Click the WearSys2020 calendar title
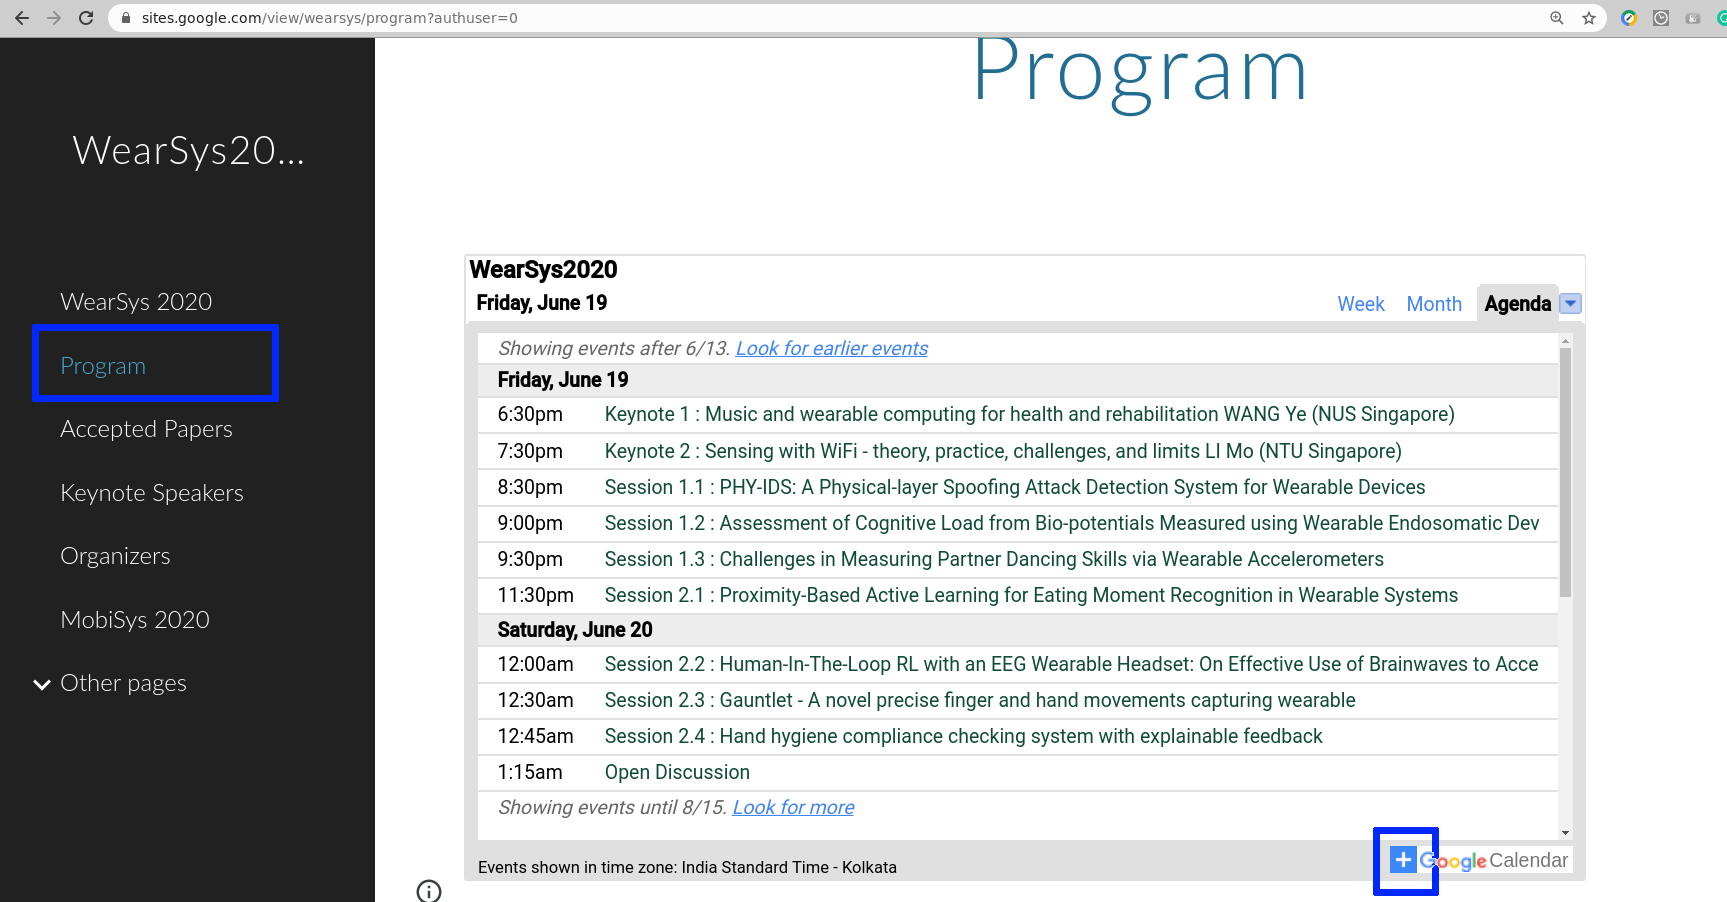Image resolution: width=1727 pixels, height=902 pixels. pyautogui.click(x=543, y=270)
